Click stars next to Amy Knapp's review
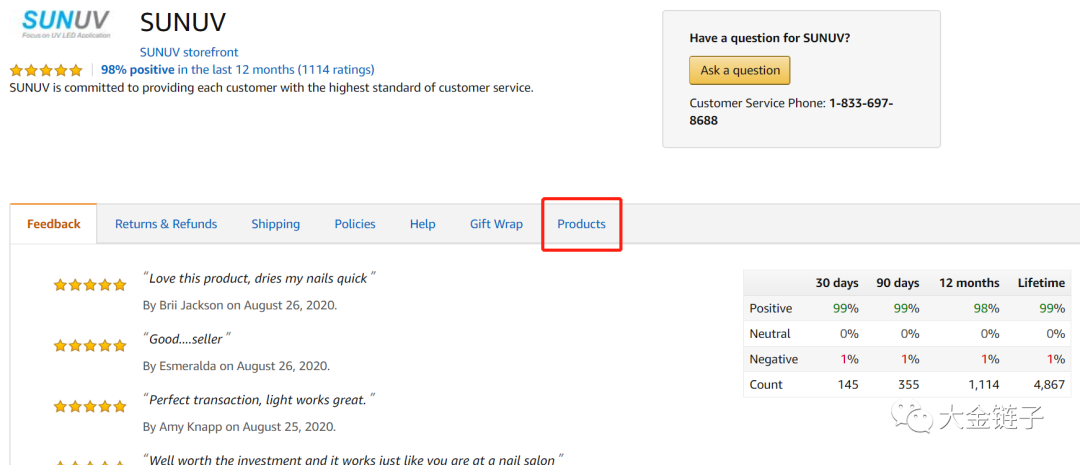This screenshot has width=1080, height=465. [90, 406]
